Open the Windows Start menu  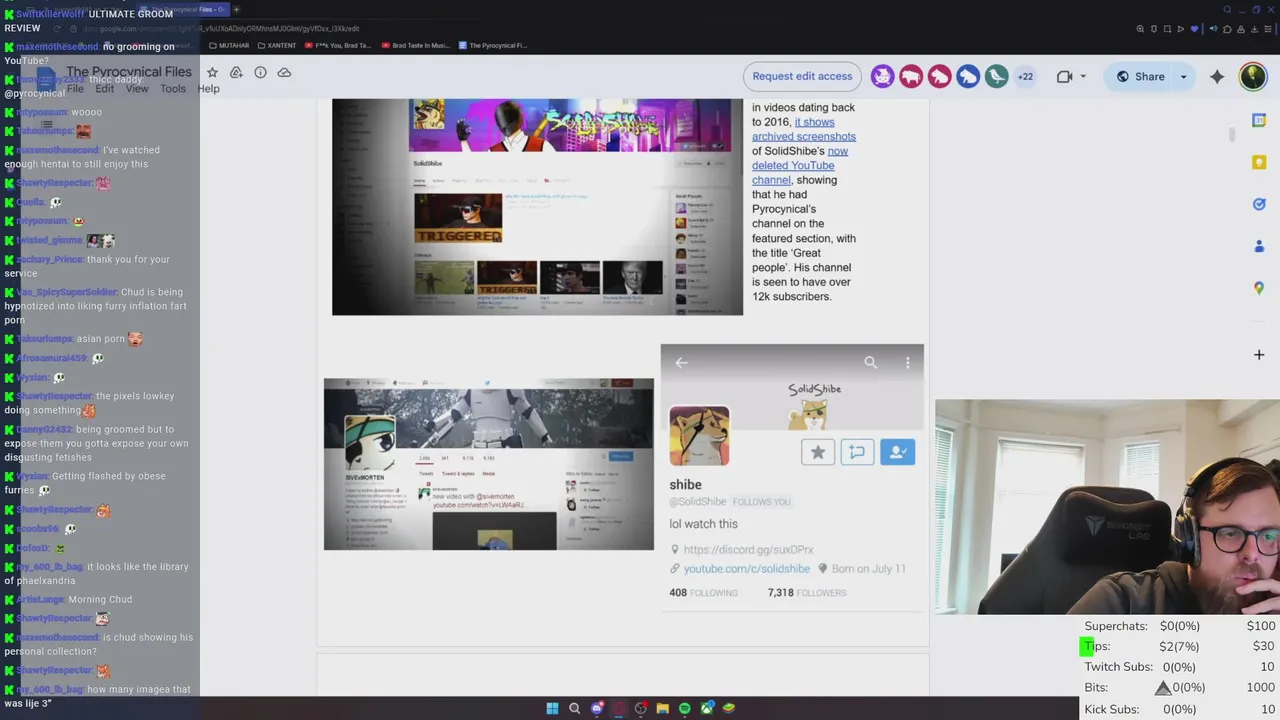[552, 708]
